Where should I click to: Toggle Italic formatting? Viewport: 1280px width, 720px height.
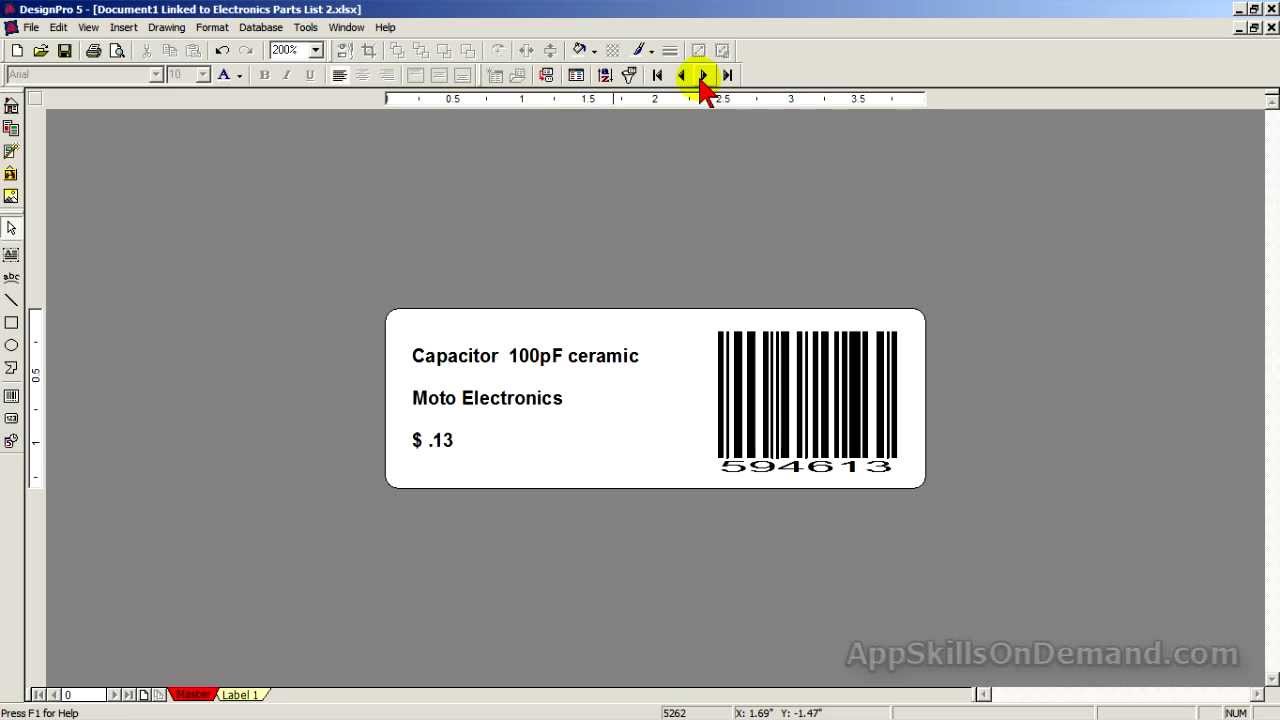(287, 75)
